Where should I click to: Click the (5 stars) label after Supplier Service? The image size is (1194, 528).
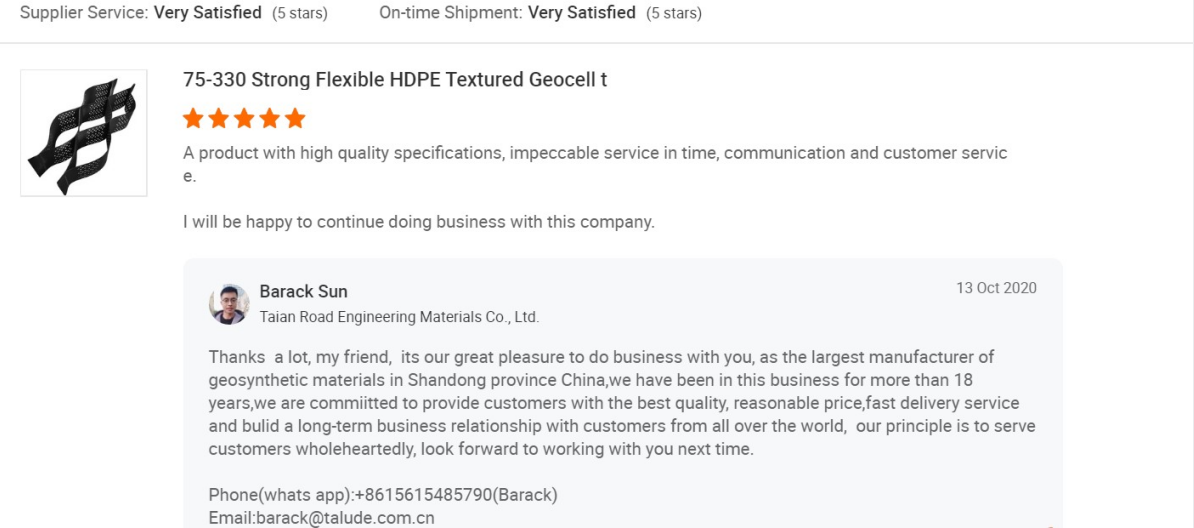300,14
